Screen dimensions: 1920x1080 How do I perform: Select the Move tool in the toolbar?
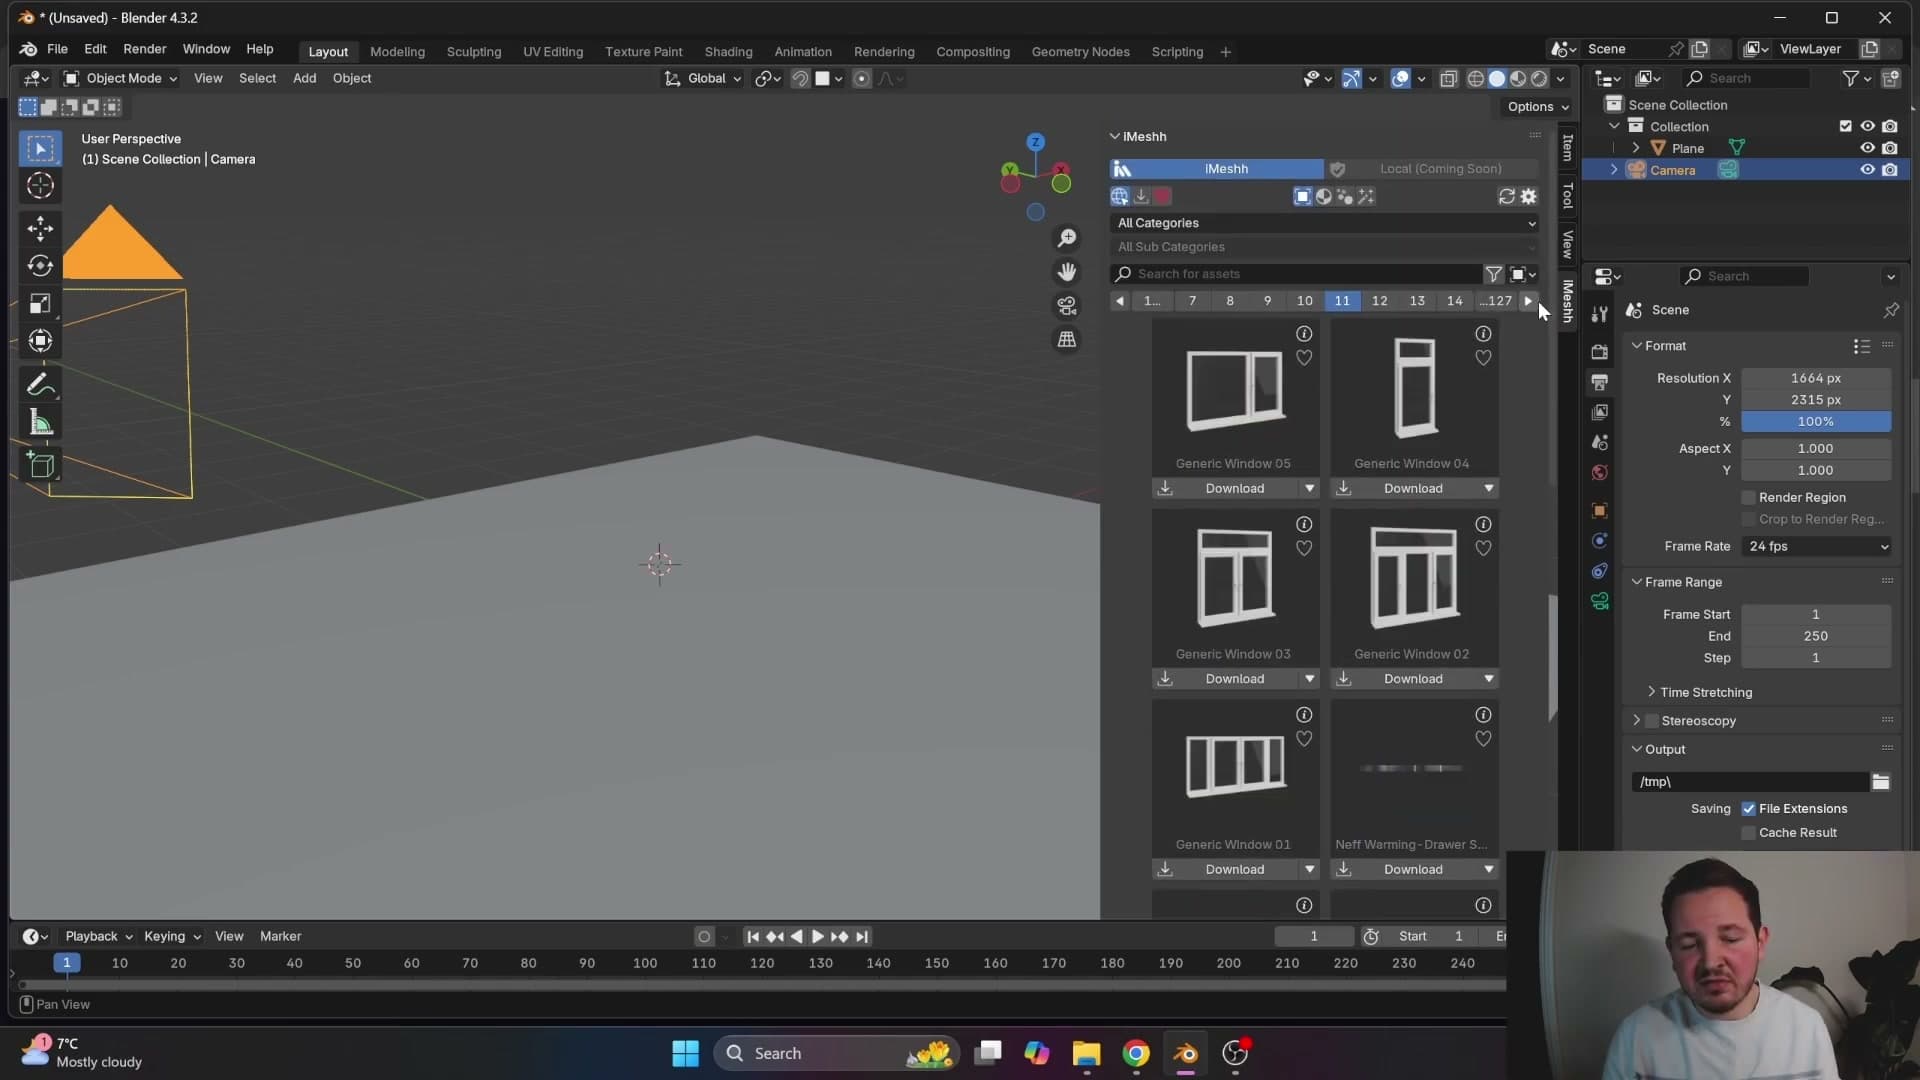point(40,228)
